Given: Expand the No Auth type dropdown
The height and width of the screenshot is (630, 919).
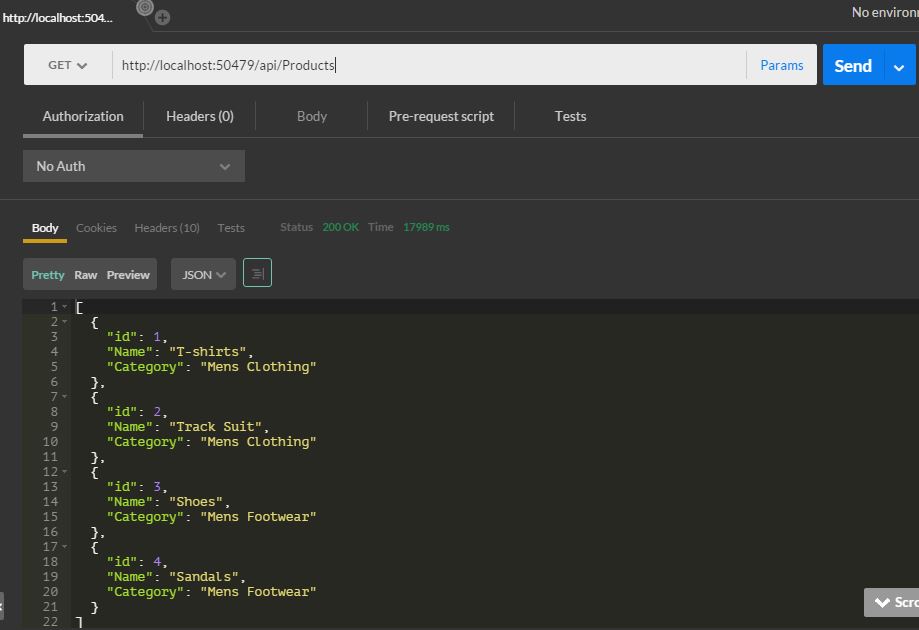Looking at the screenshot, I should [x=133, y=166].
